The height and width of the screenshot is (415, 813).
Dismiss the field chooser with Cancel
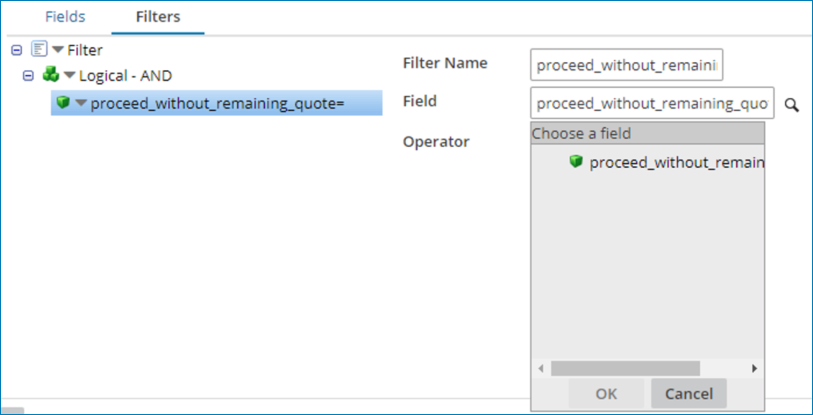[689, 394]
